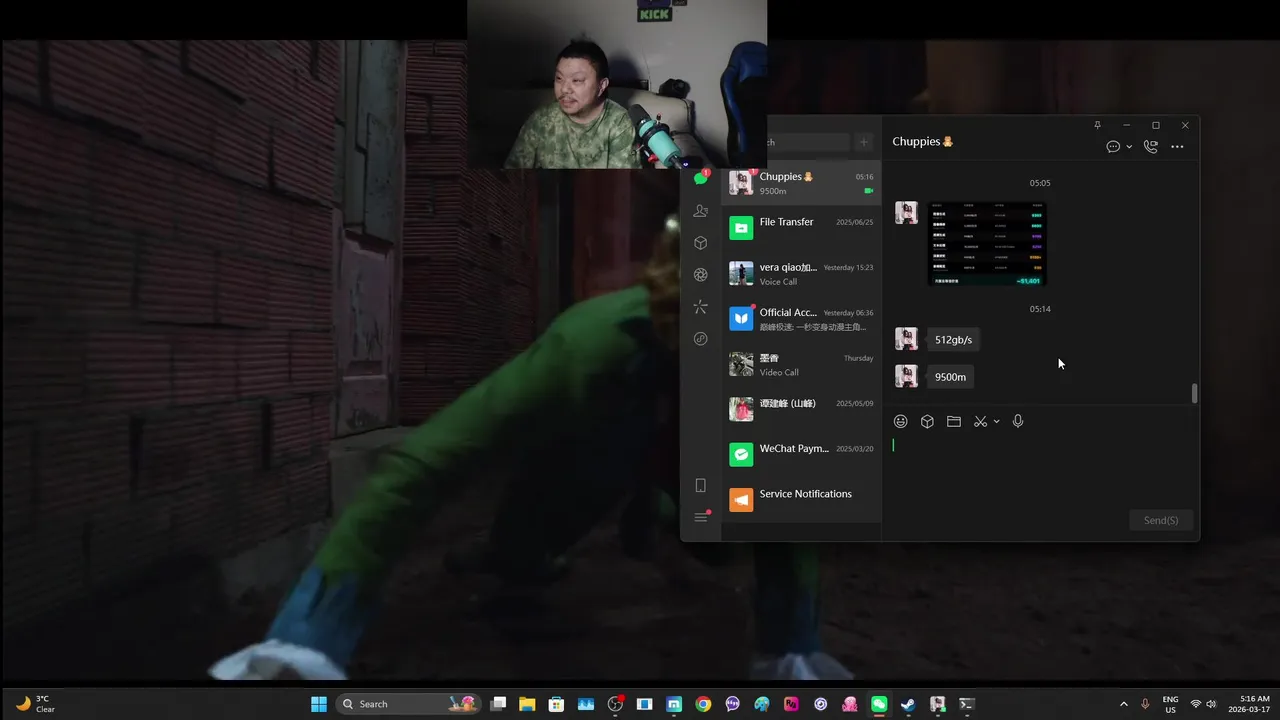This screenshot has height=720, width=1280.
Task: Open the WeChat Payment chat
Action: pyautogui.click(x=801, y=455)
